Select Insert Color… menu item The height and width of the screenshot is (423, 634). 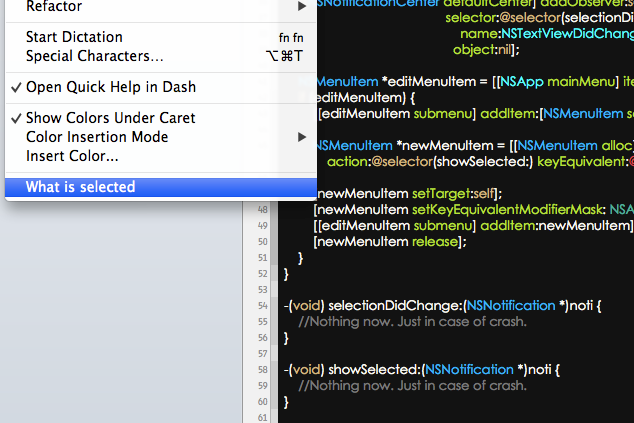[72, 156]
